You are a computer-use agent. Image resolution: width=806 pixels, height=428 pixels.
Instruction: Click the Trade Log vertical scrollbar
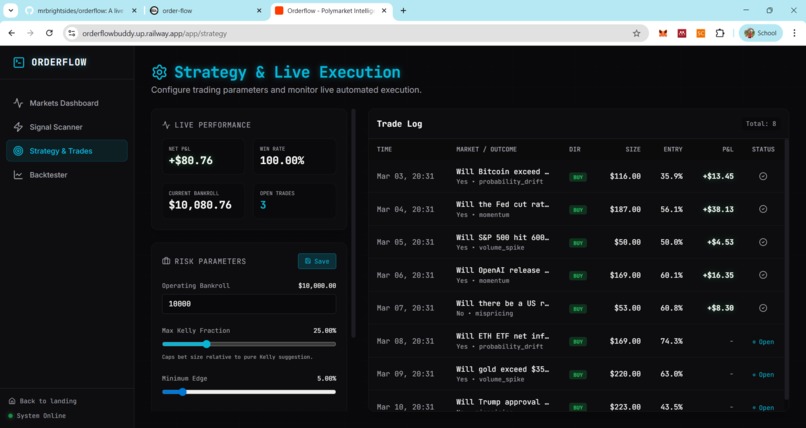point(786,269)
